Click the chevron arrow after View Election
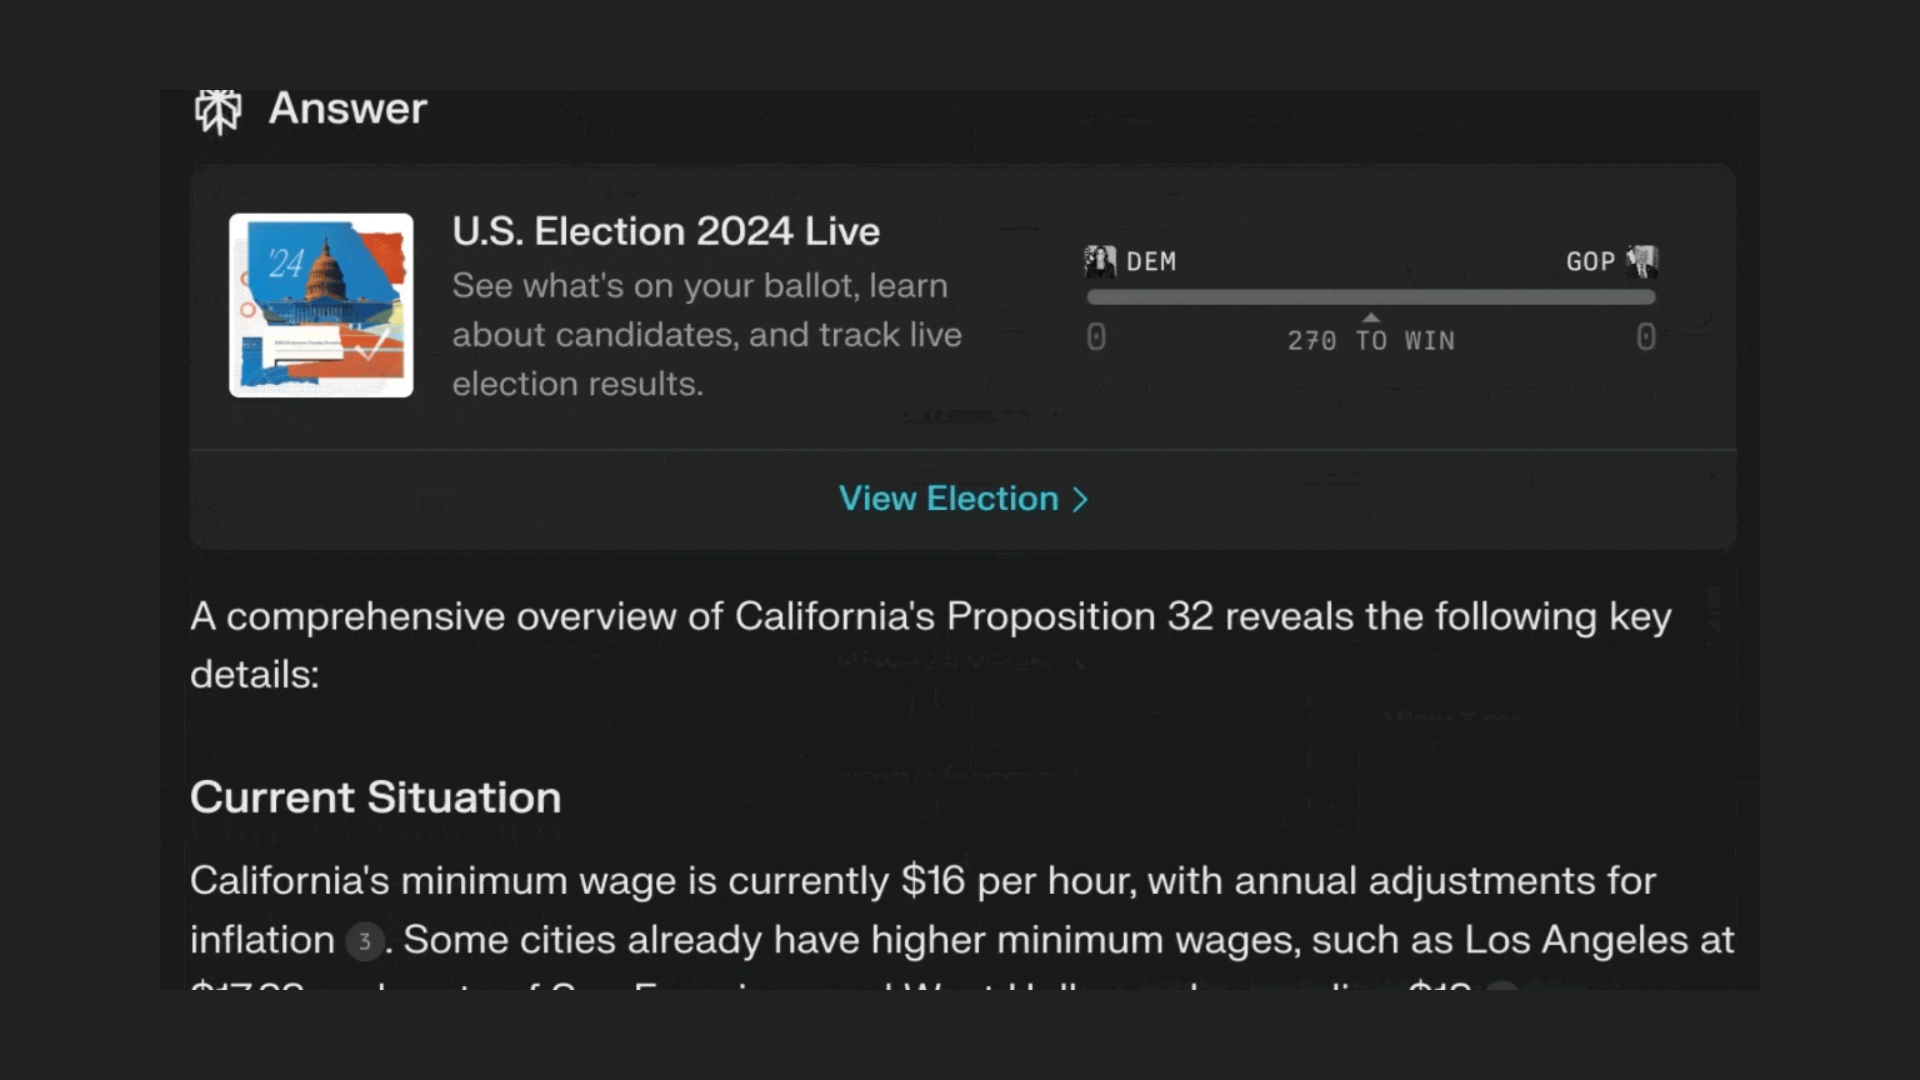 tap(1080, 499)
